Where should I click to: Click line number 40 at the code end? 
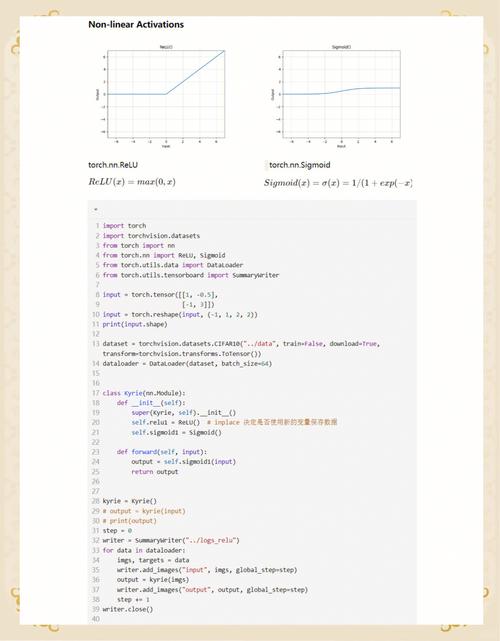[x=96, y=619]
